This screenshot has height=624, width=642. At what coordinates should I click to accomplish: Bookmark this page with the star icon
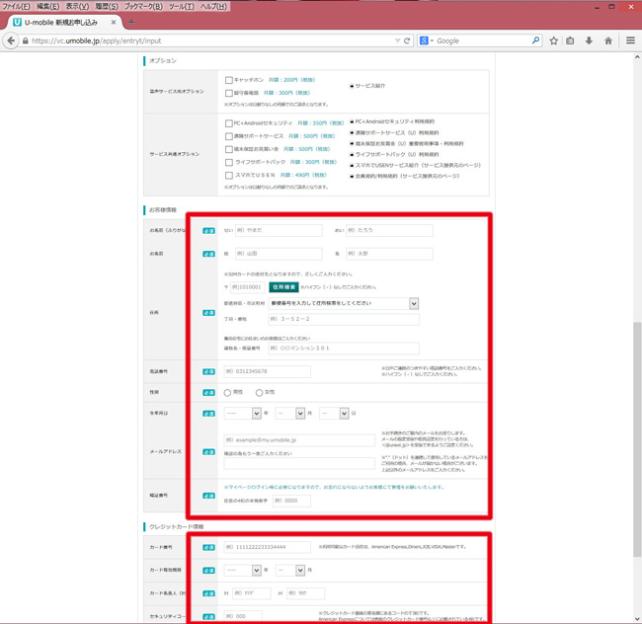[x=554, y=41]
